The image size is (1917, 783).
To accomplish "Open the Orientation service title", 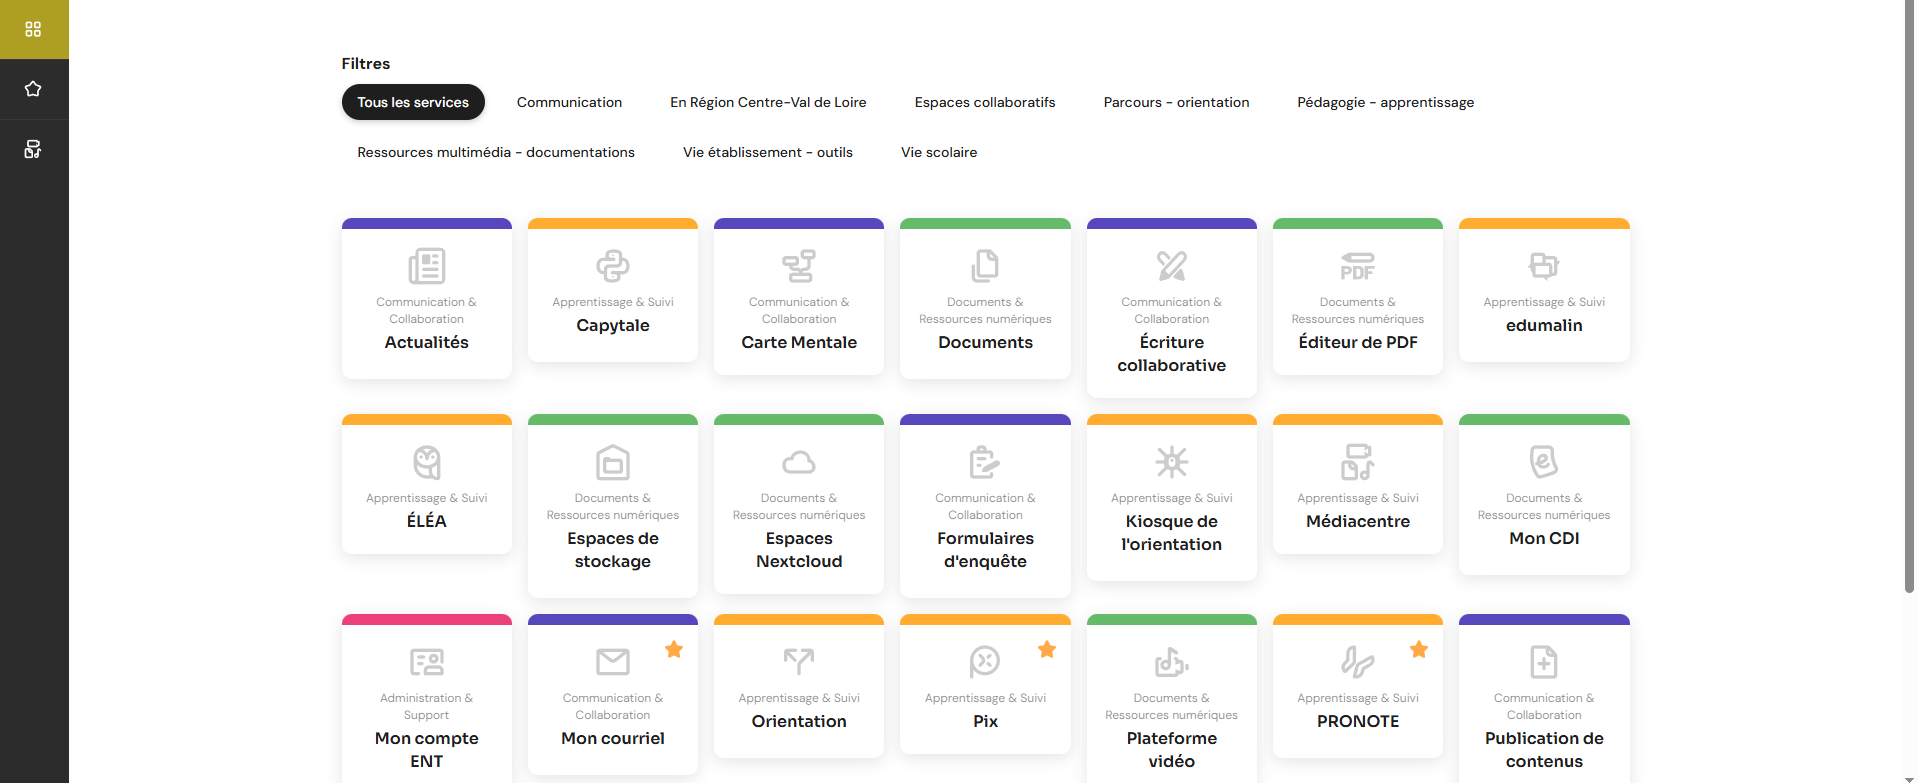I will click(799, 721).
